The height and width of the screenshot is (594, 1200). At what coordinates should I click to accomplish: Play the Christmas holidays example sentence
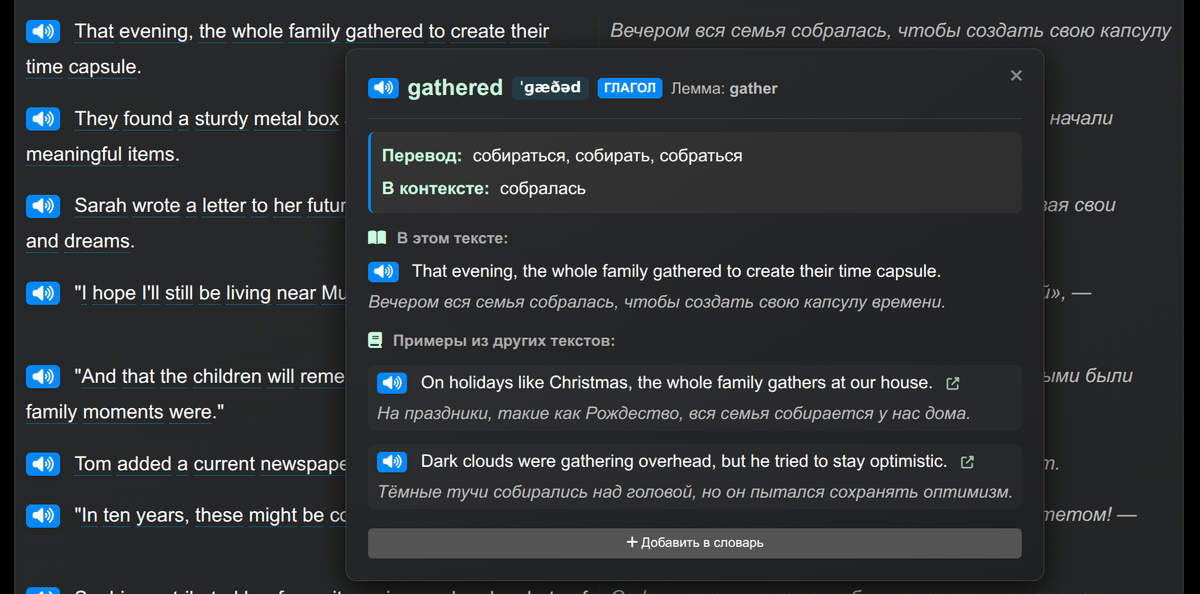pos(392,383)
